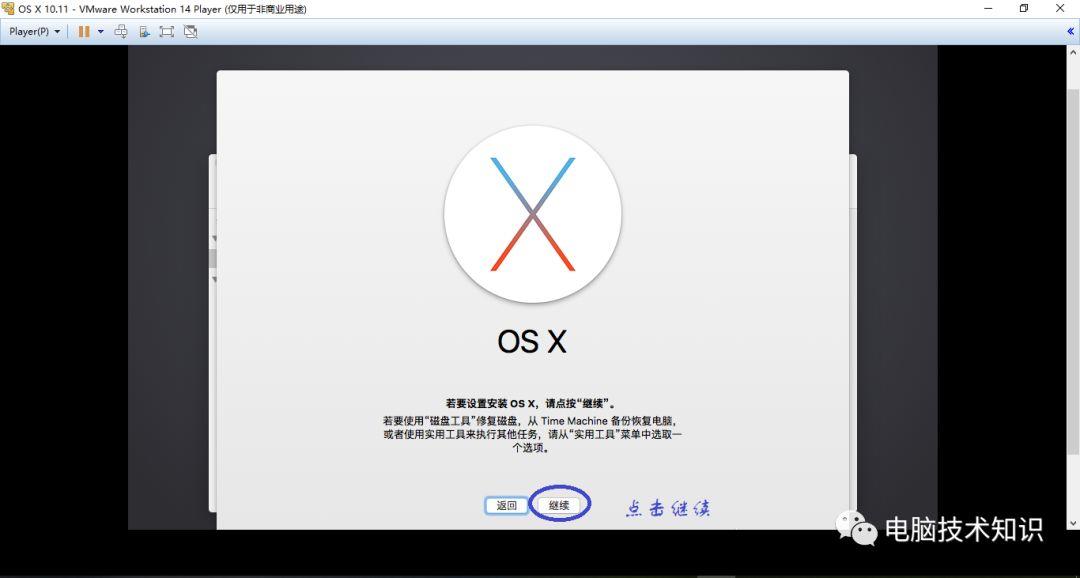Restore down the VMware Player window
The height and width of the screenshot is (578, 1080).
[1024, 9]
